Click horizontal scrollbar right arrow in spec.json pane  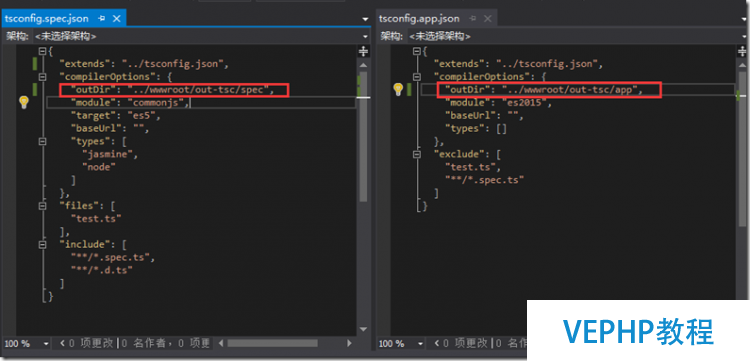point(350,343)
